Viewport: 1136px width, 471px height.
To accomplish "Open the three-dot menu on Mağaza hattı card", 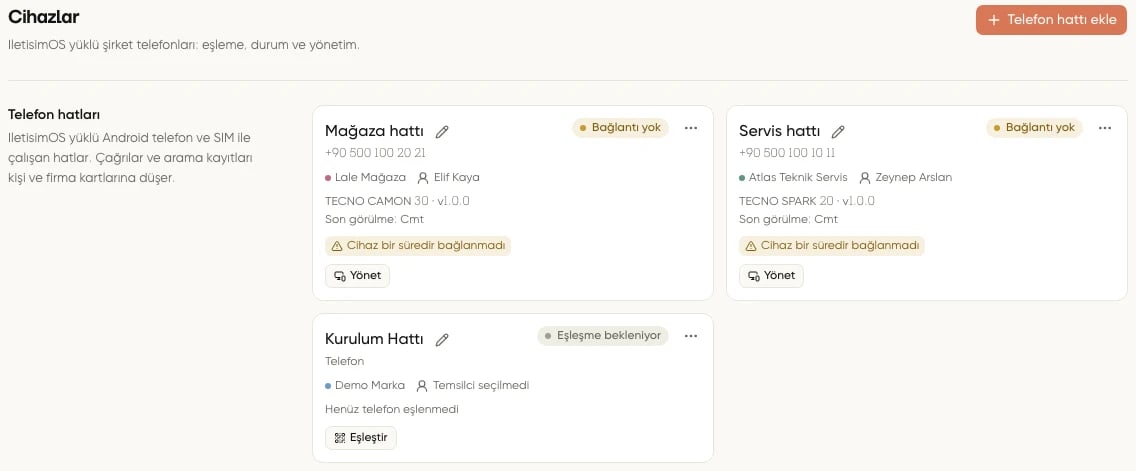I will point(690,128).
